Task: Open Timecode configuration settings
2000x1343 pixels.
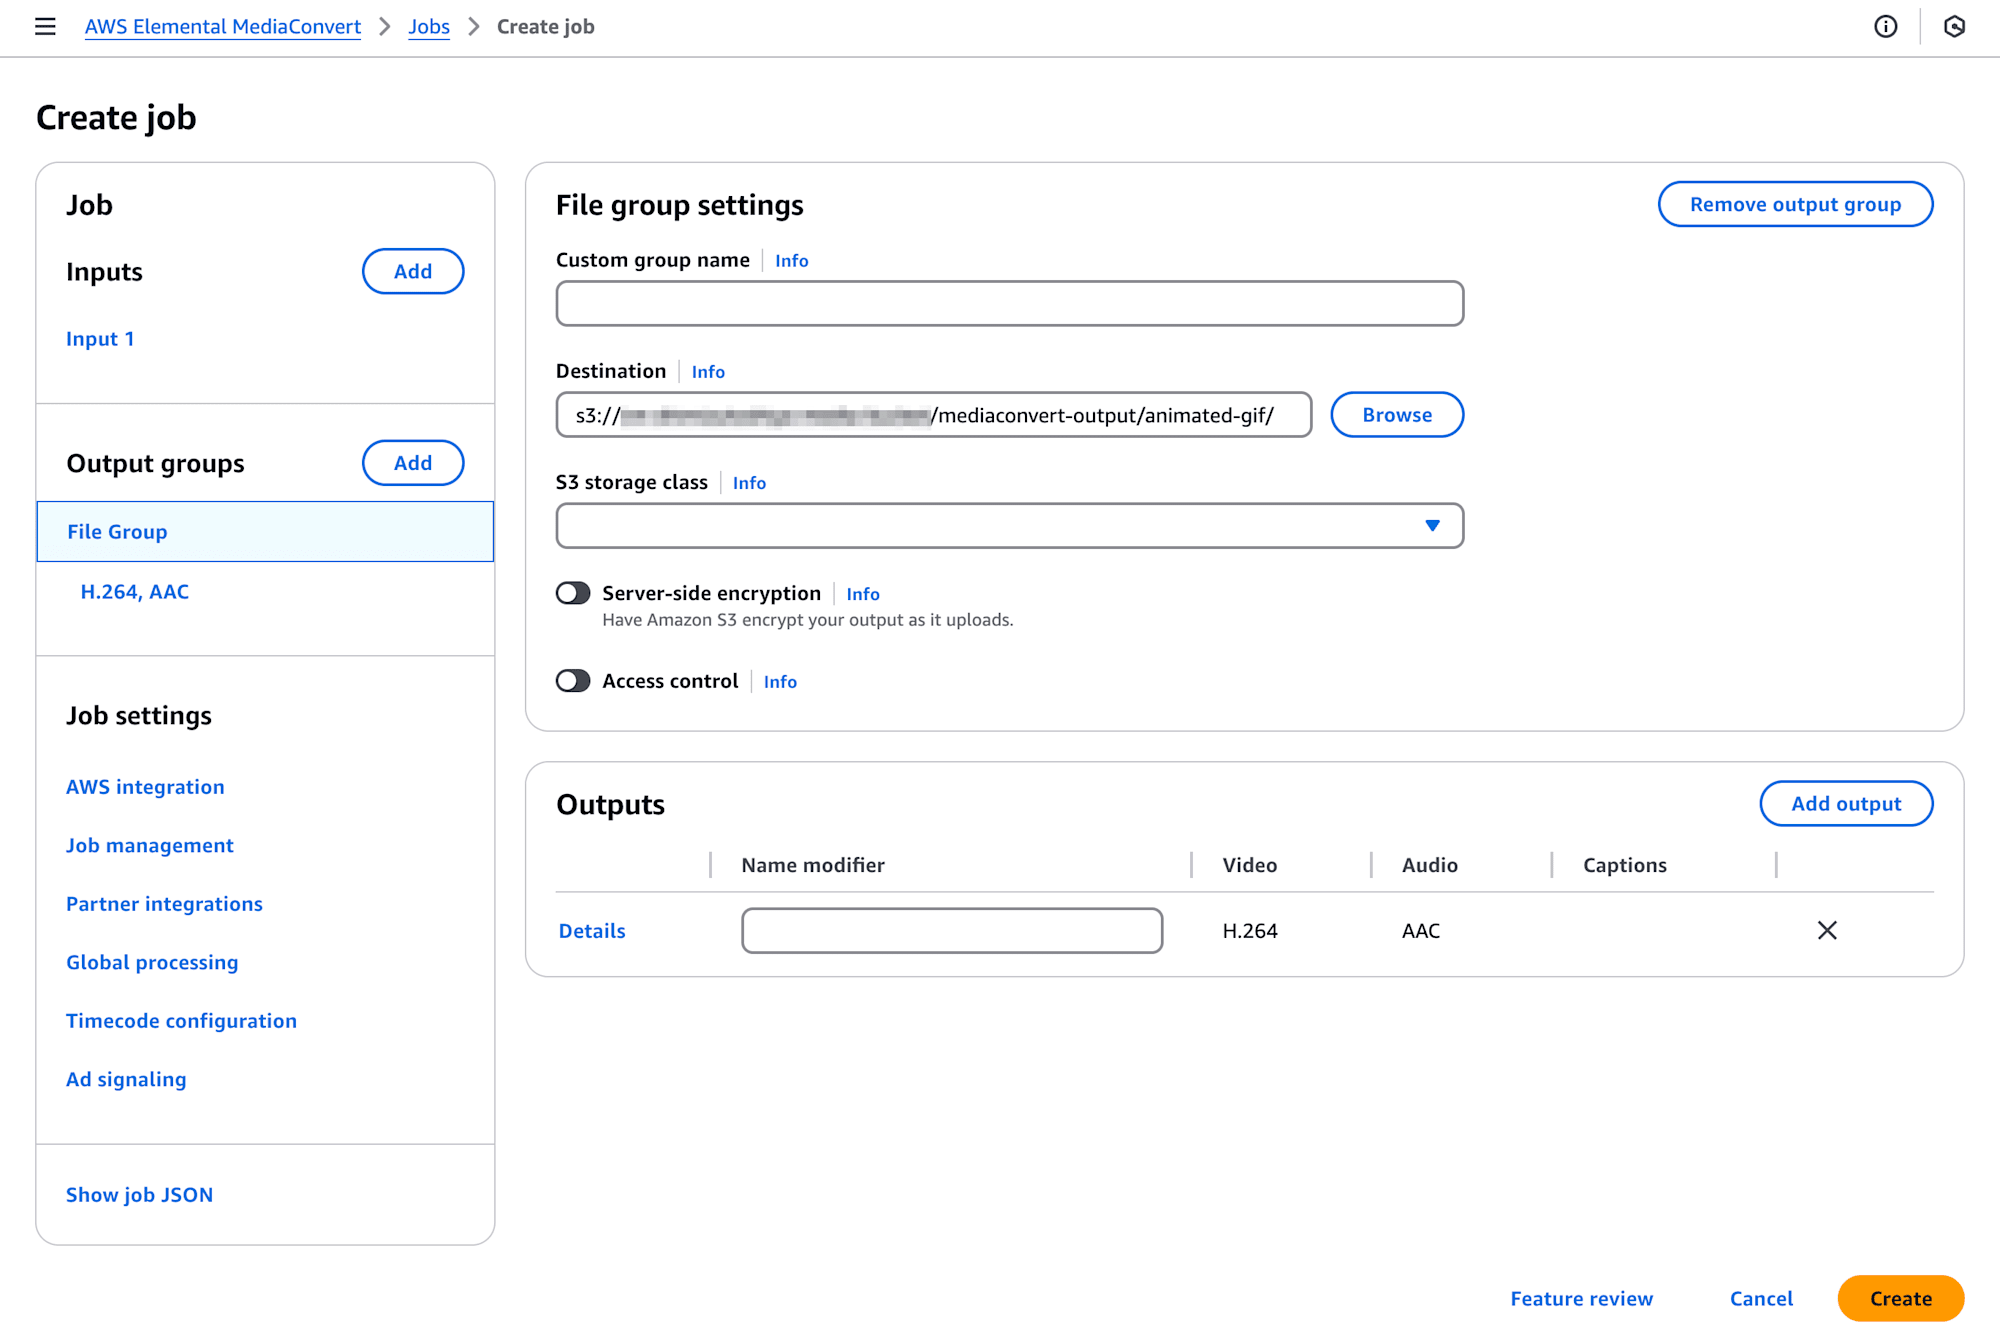Action: pos(181,1021)
